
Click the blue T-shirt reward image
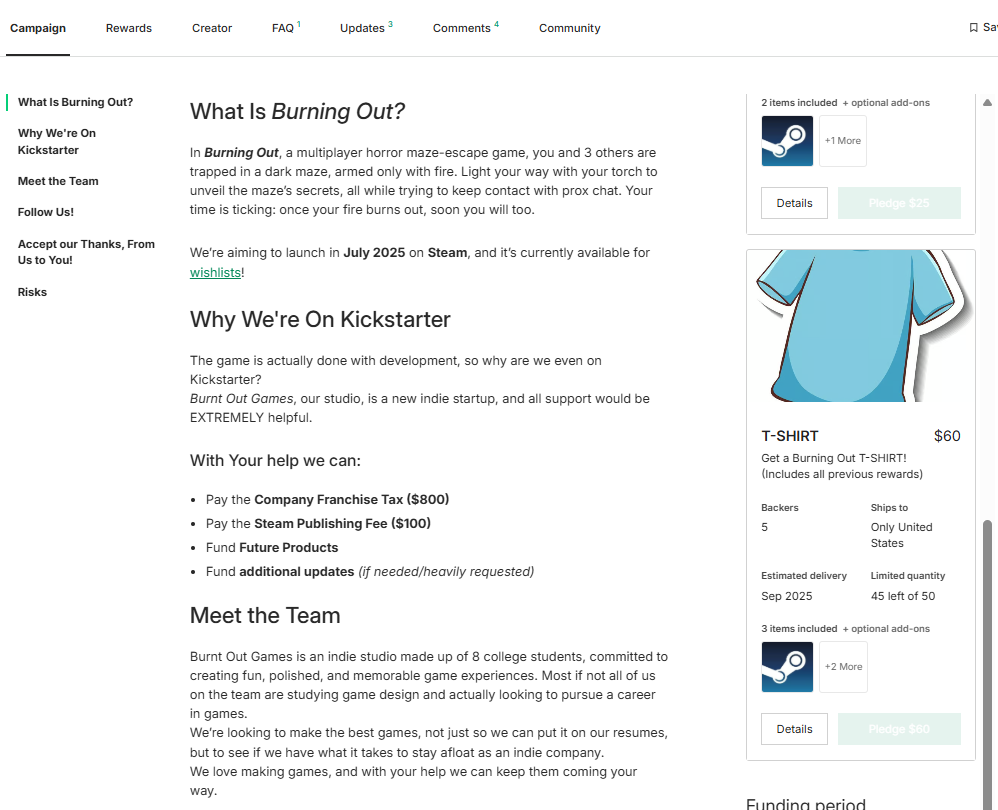[x=860, y=326]
